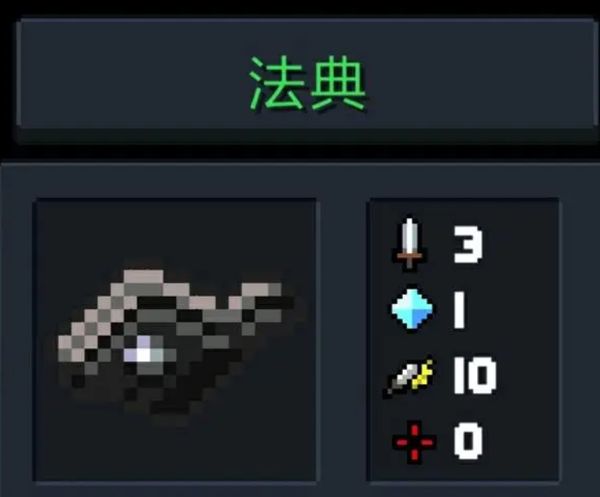This screenshot has width=600, height=497.
Task: Tap the silver blade of the sword icon
Action: [409, 235]
